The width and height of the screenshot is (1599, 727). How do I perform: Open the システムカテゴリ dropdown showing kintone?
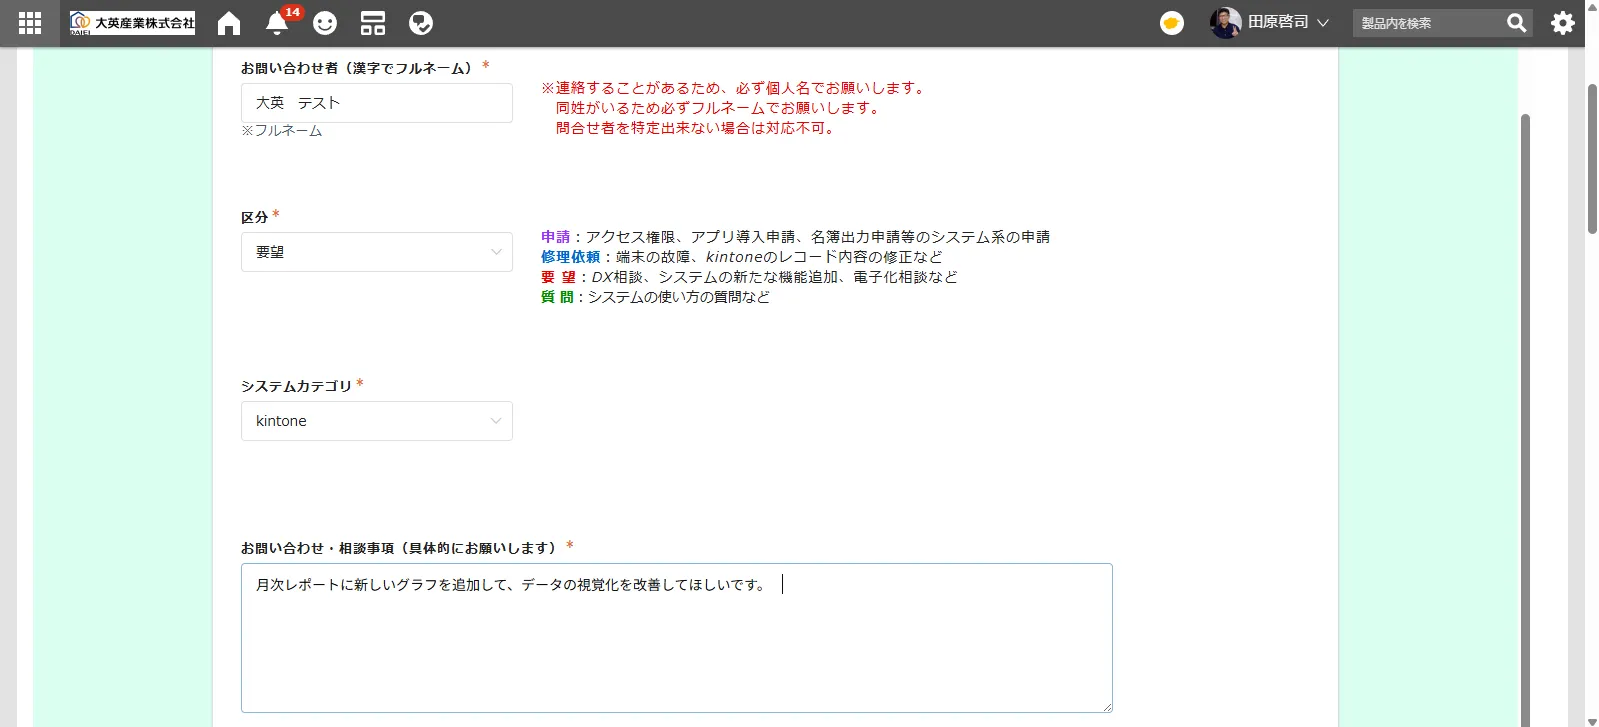[x=376, y=421]
